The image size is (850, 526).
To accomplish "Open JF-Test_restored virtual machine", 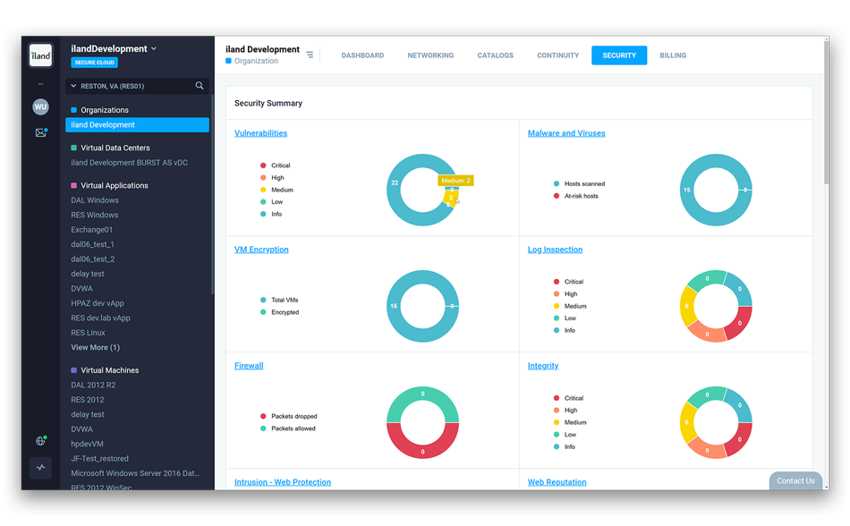I will [x=100, y=458].
